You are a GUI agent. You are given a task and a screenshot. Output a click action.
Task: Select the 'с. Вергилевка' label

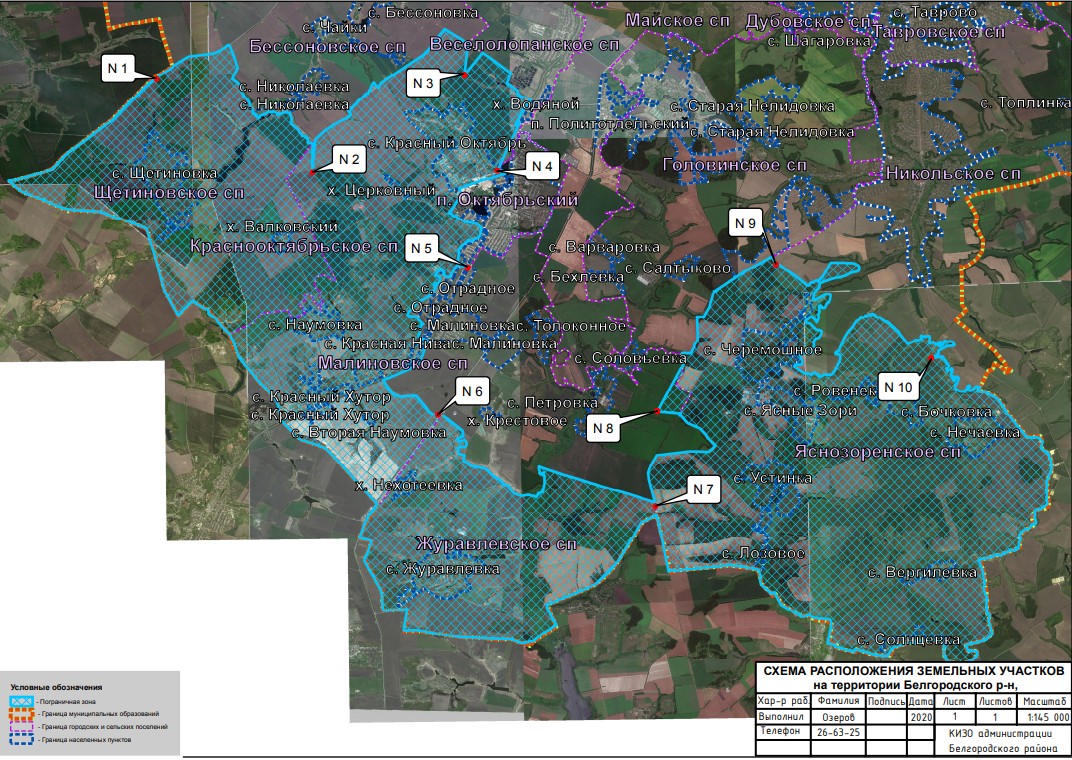pos(923,573)
